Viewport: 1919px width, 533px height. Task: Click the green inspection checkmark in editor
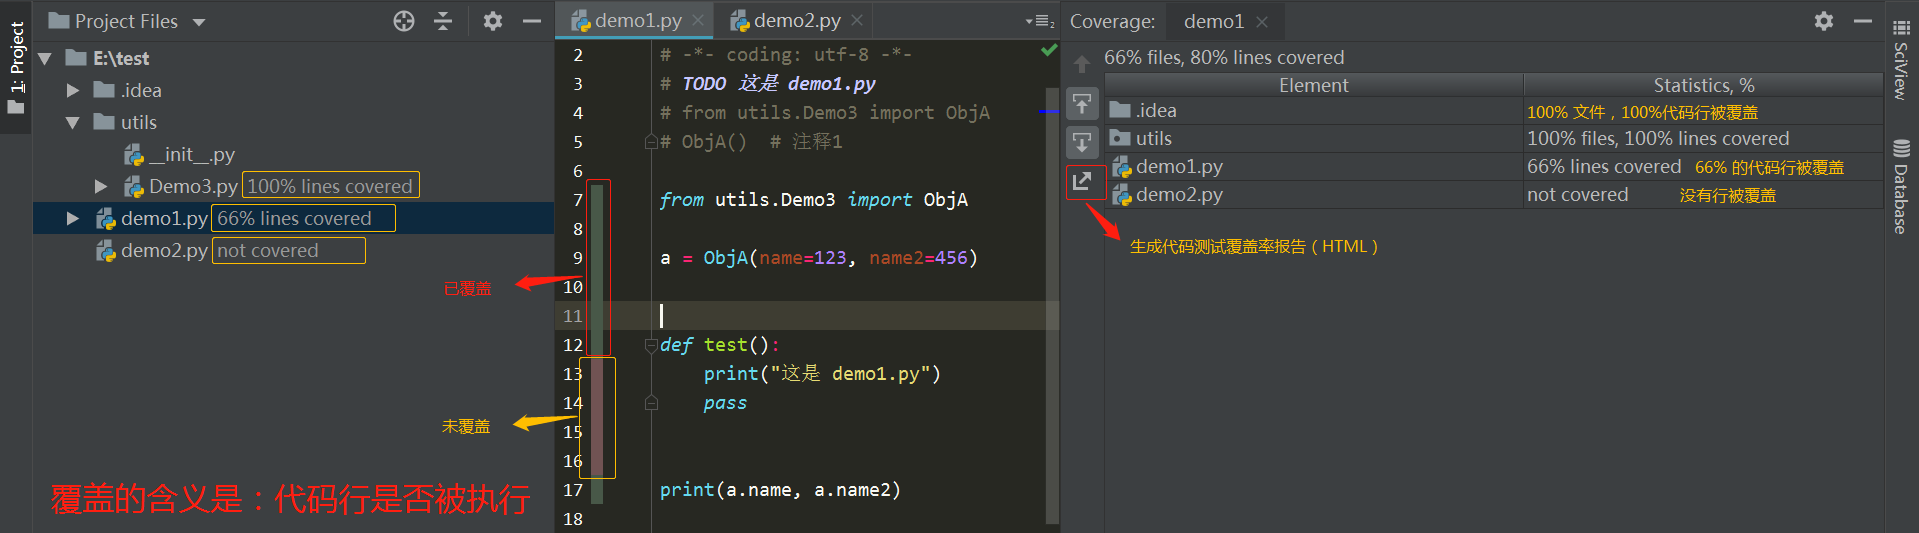click(x=1049, y=50)
